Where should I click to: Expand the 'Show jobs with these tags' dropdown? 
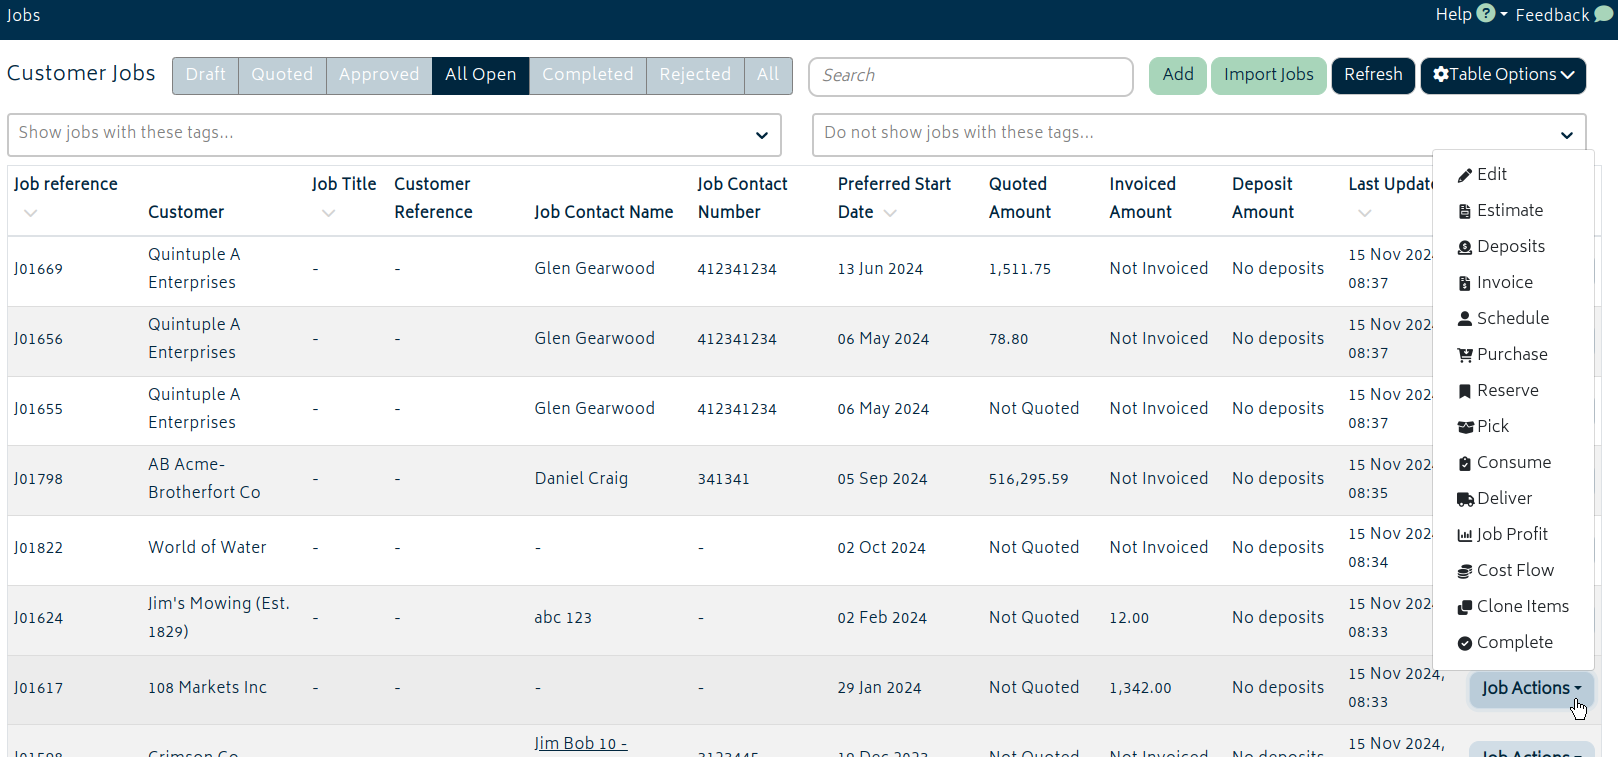[x=761, y=135]
